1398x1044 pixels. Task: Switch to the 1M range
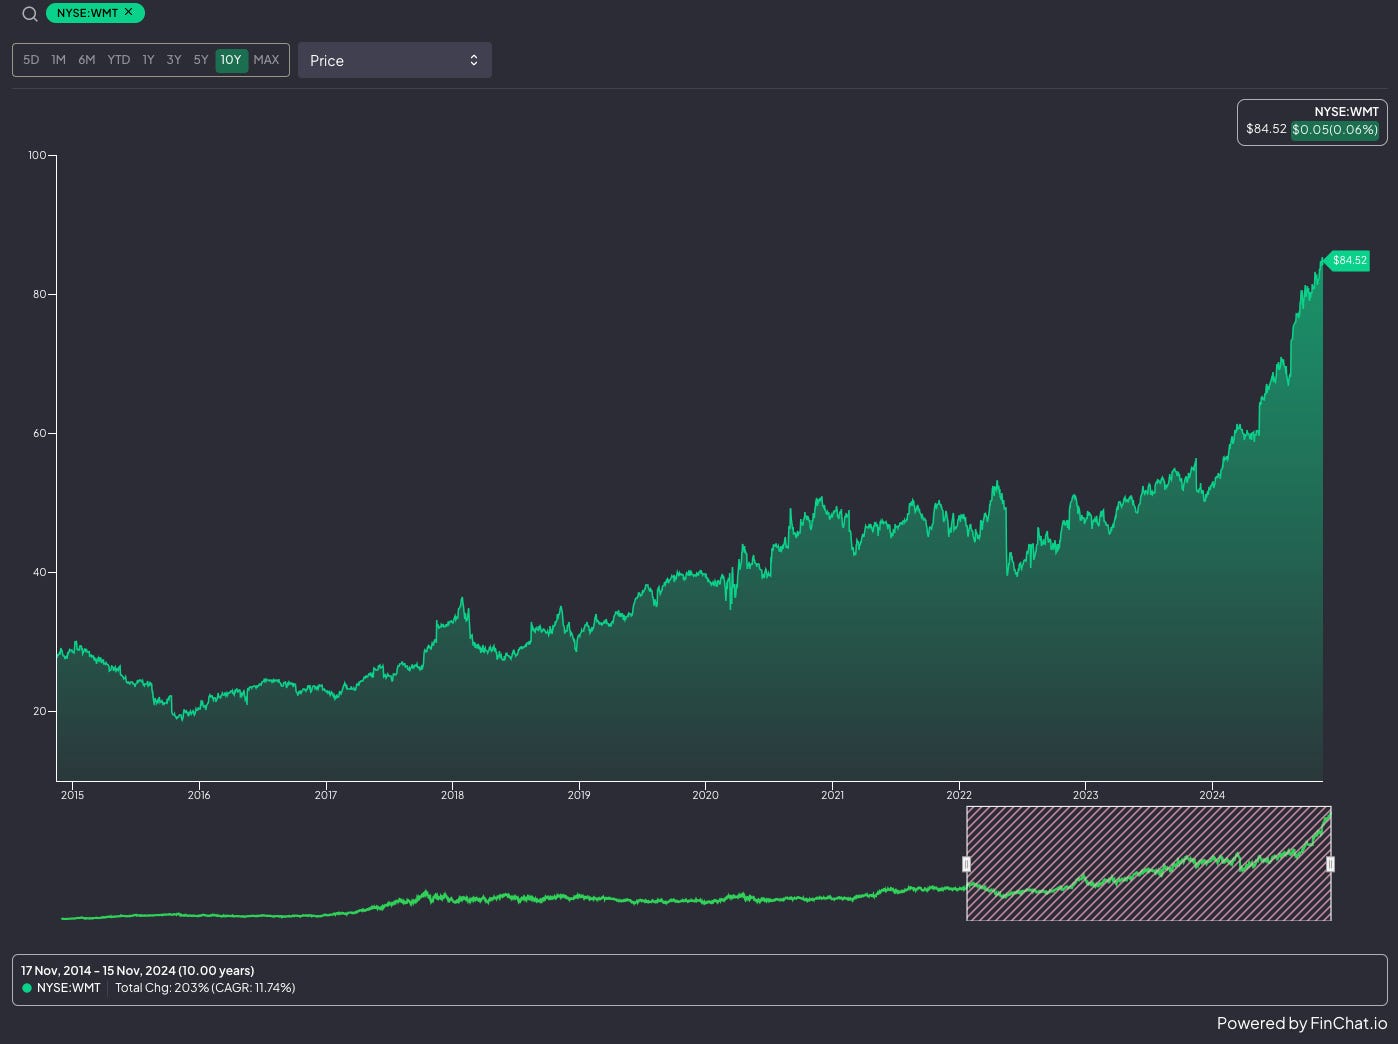59,60
